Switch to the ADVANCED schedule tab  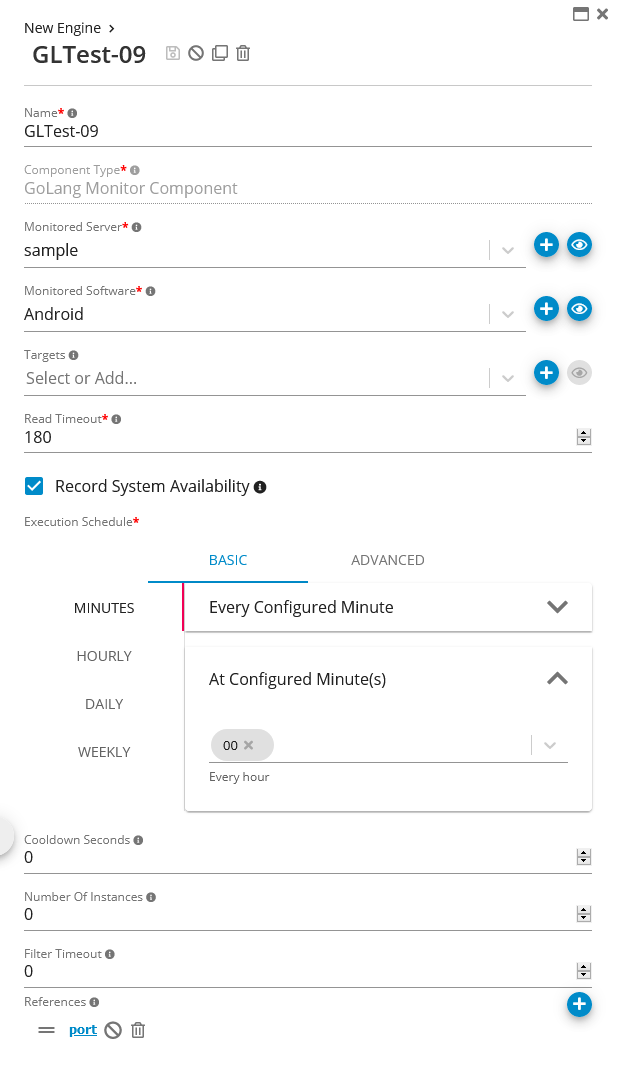[x=387, y=560]
